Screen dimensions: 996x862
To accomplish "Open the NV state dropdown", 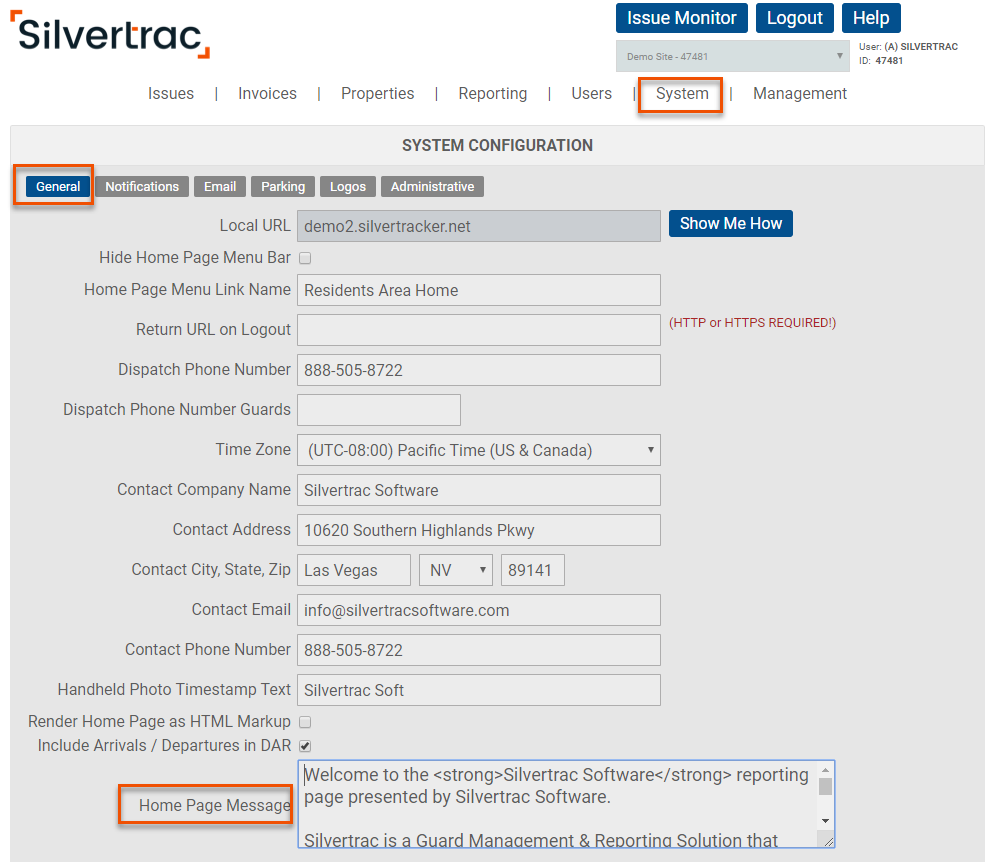I will [x=456, y=570].
